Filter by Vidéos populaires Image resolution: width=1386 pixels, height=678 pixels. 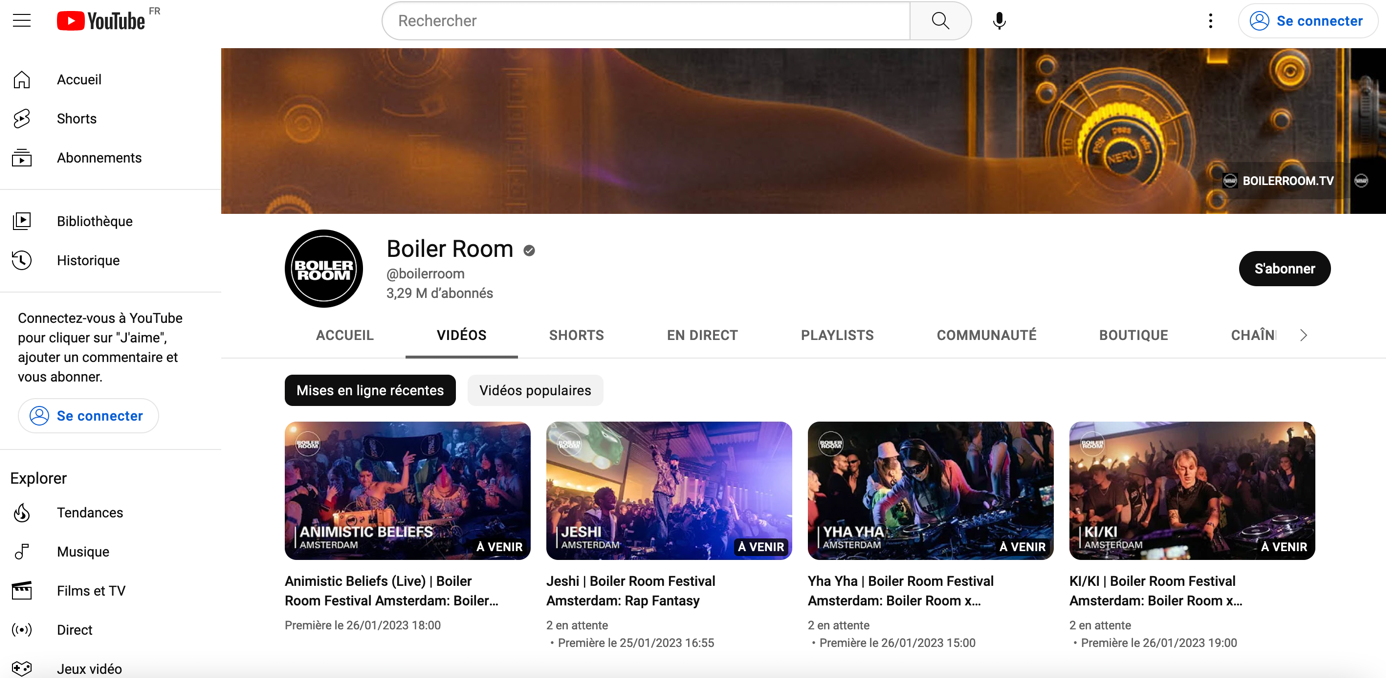click(535, 391)
